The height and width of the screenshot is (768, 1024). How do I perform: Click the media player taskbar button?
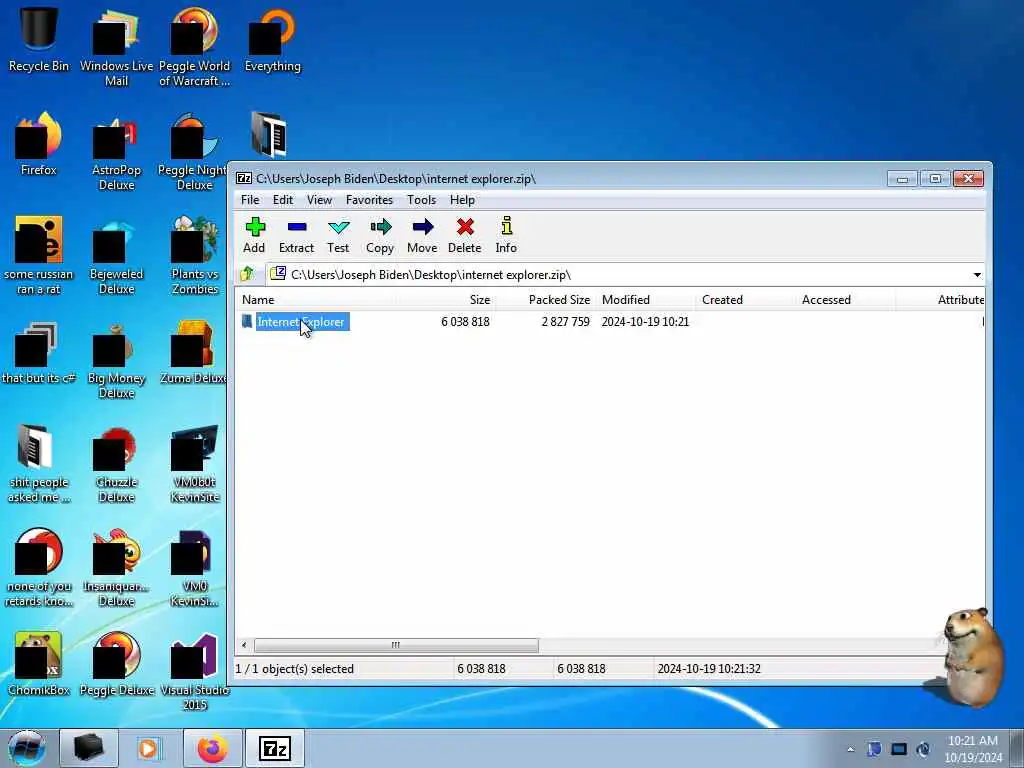149,748
